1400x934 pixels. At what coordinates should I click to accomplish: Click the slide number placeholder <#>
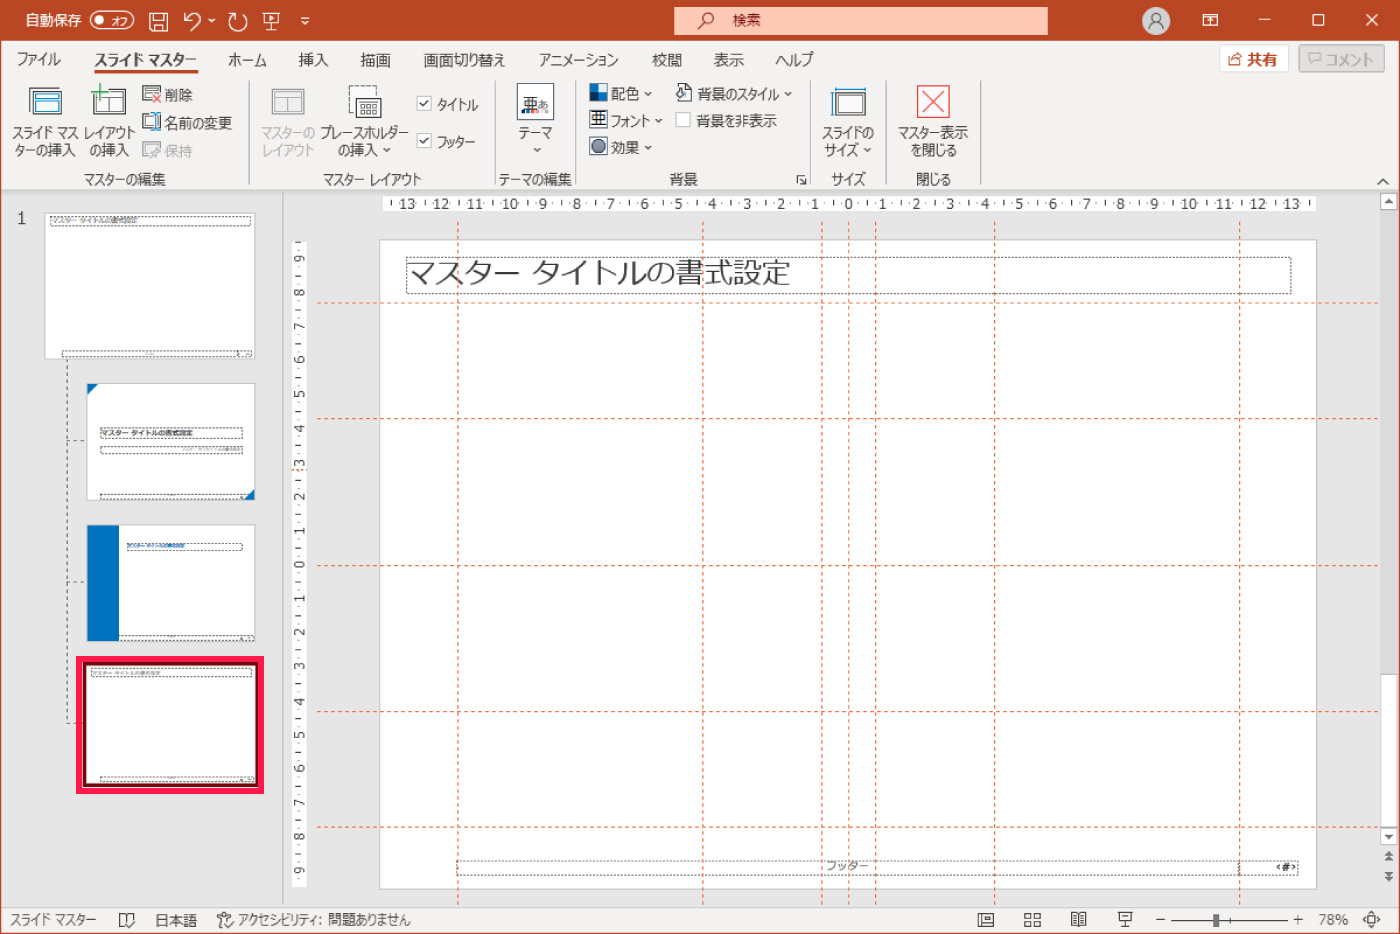click(x=1286, y=867)
